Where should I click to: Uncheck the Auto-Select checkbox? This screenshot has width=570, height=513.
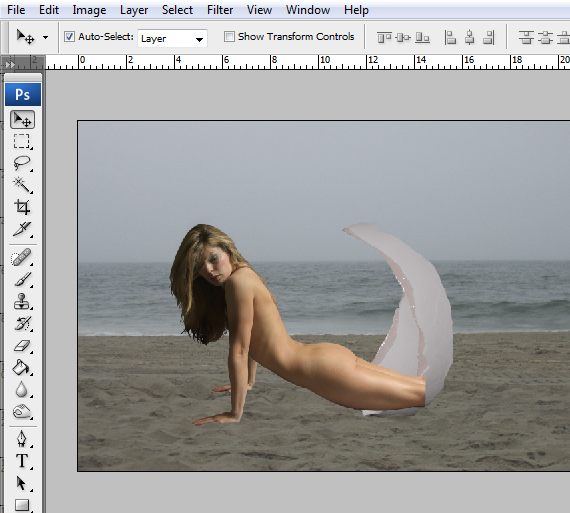point(69,36)
